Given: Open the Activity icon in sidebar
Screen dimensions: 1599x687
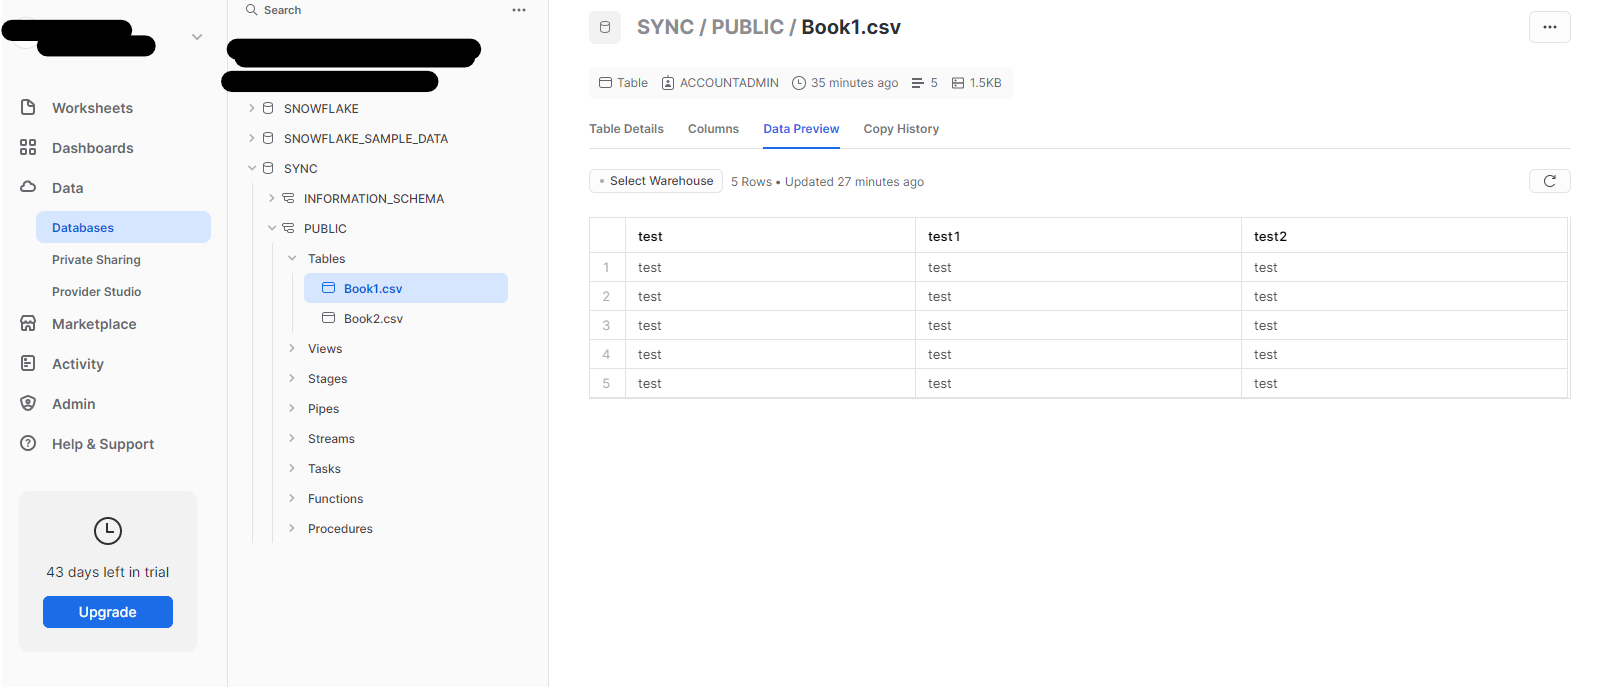Looking at the screenshot, I should [28, 363].
